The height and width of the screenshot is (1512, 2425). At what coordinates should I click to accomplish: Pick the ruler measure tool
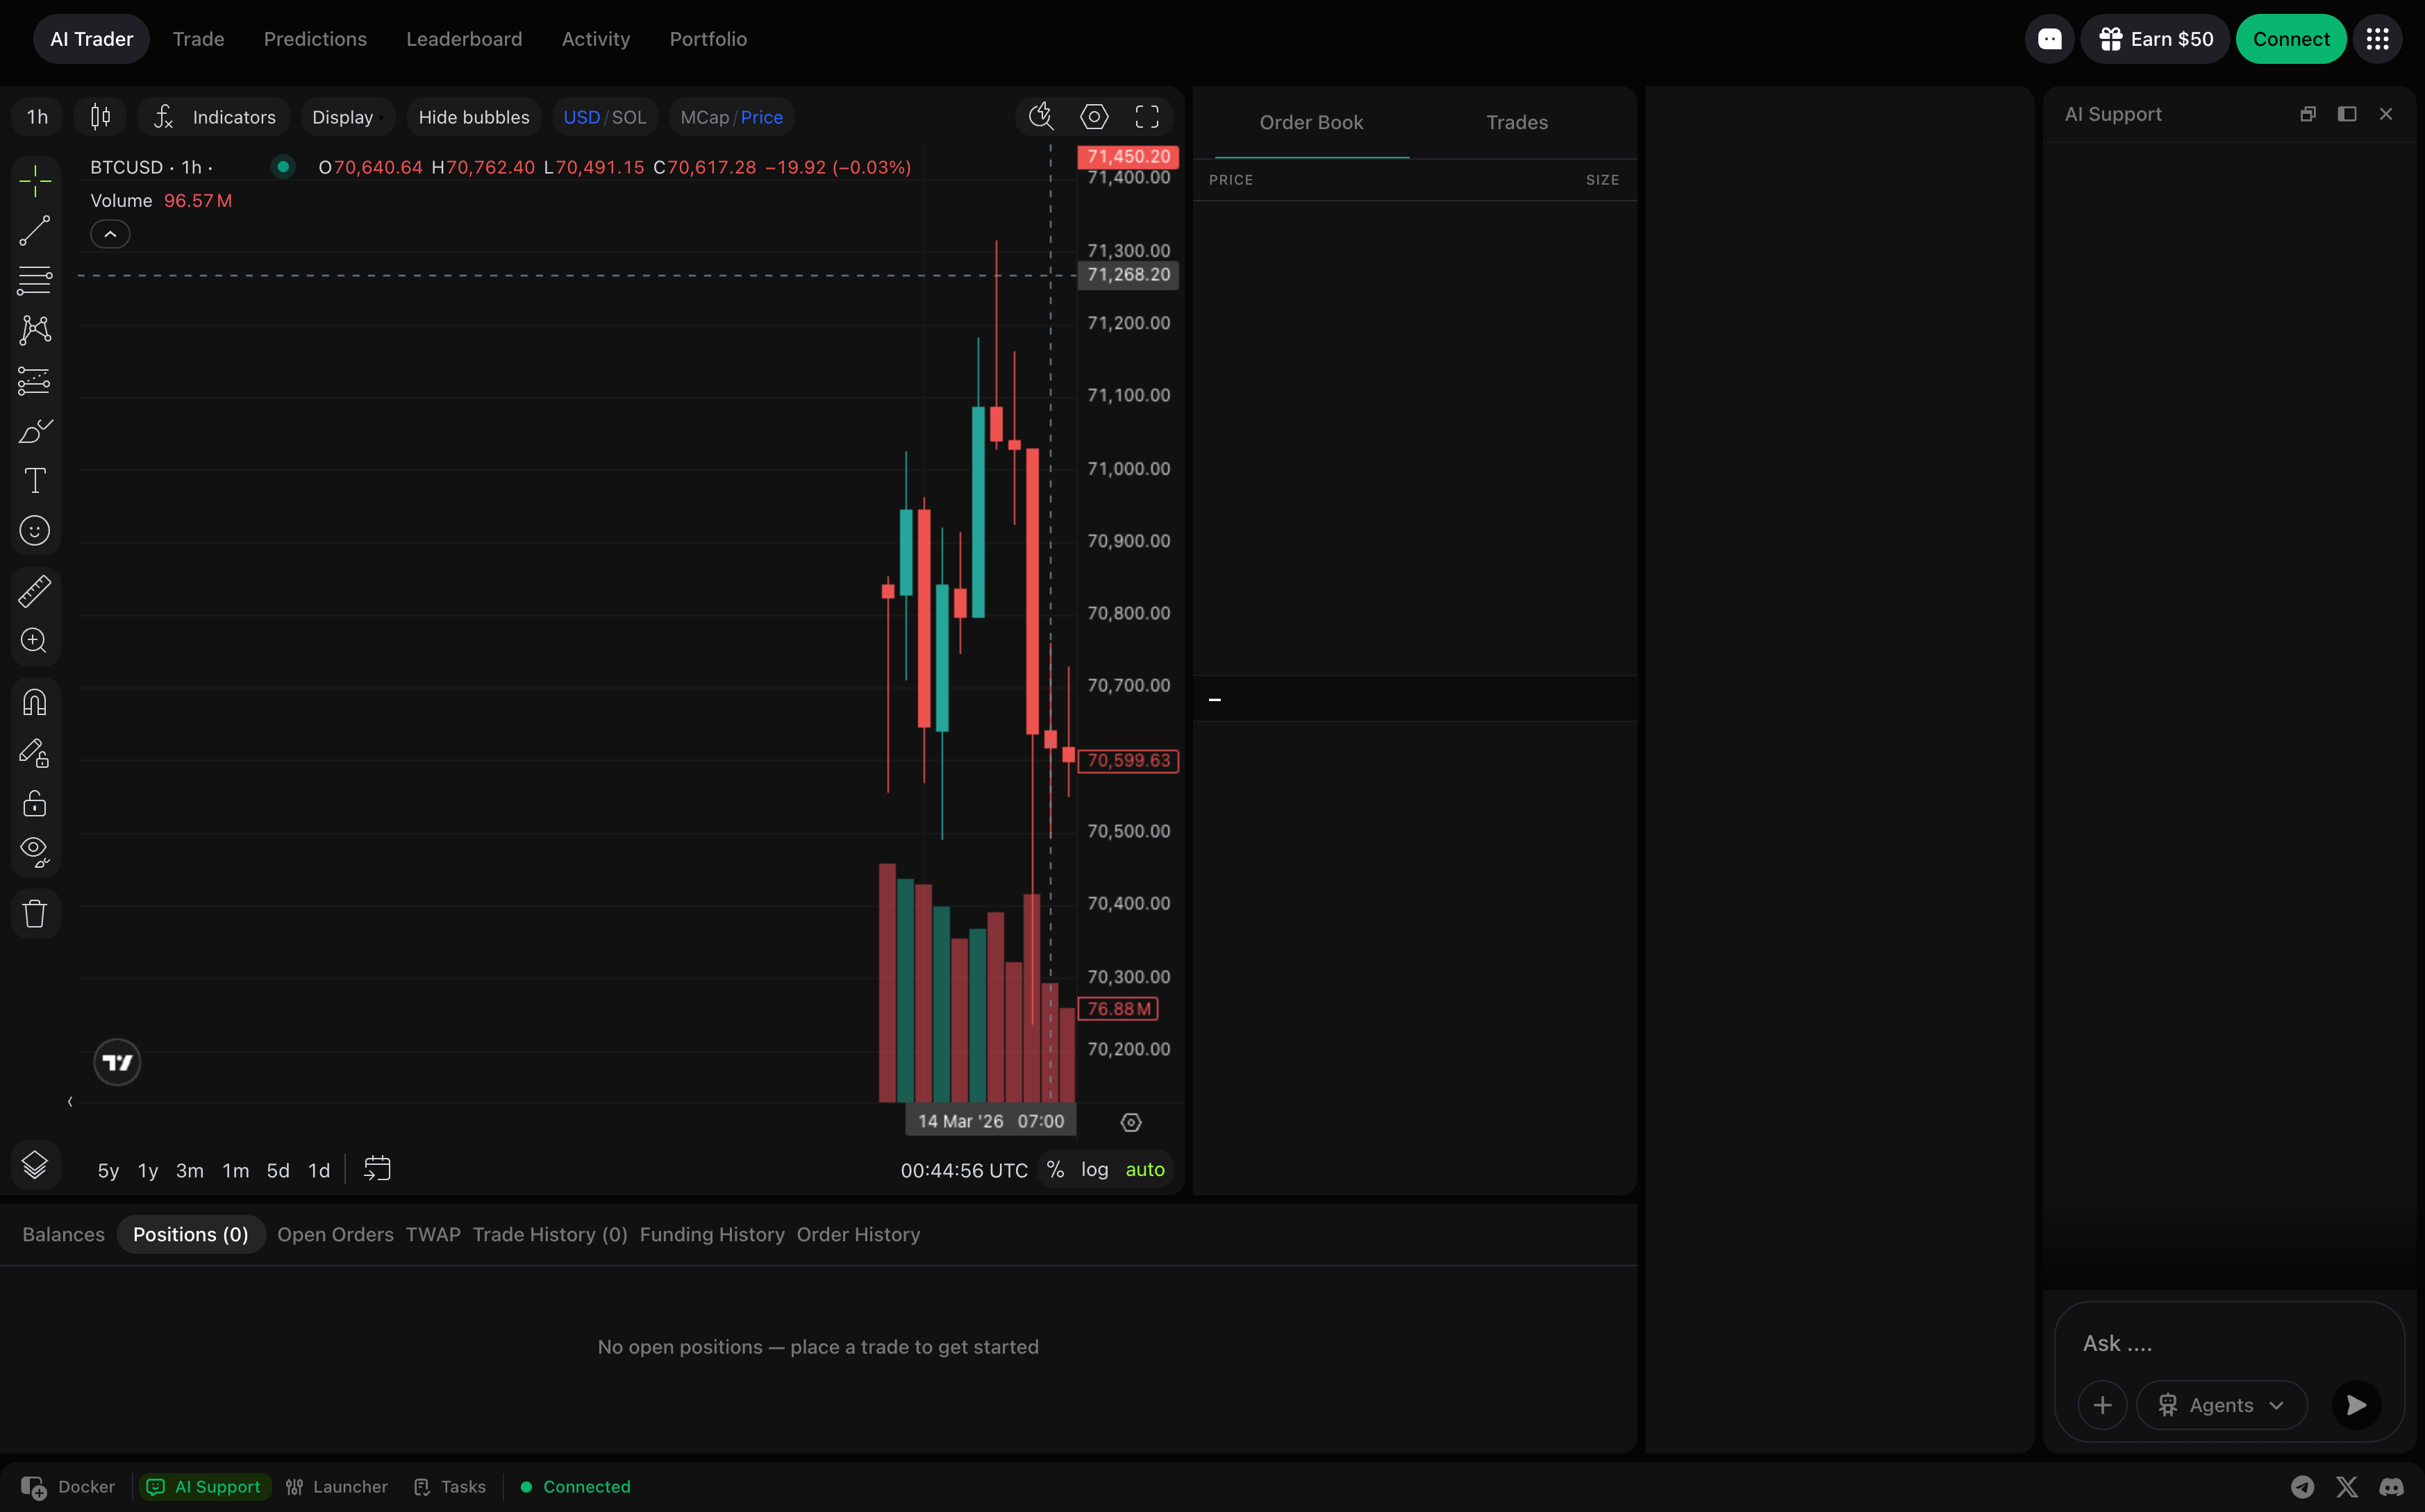pos(34,591)
